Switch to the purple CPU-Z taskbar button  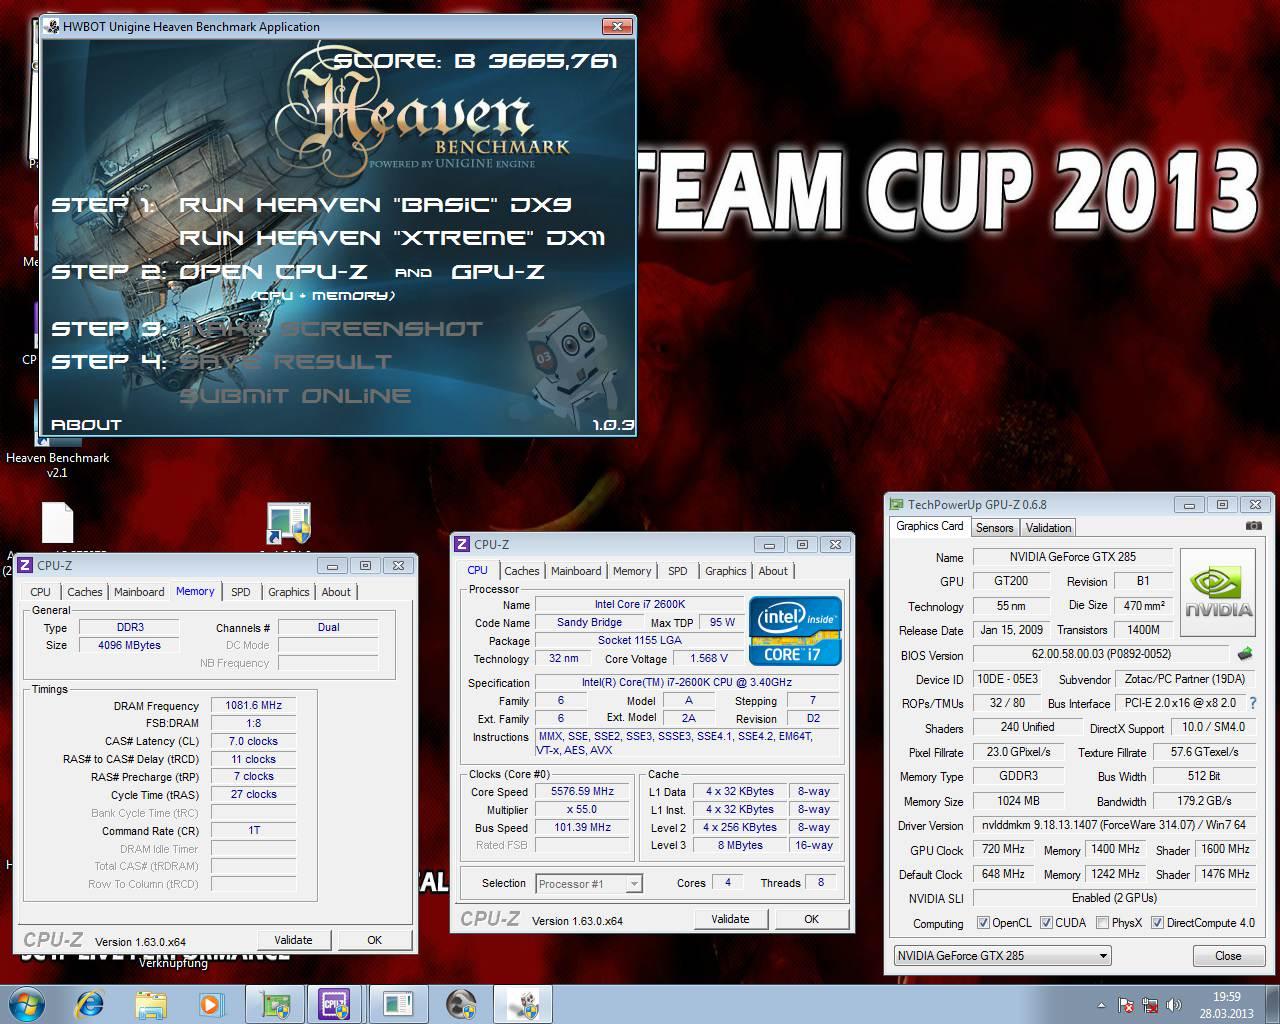(334, 1004)
